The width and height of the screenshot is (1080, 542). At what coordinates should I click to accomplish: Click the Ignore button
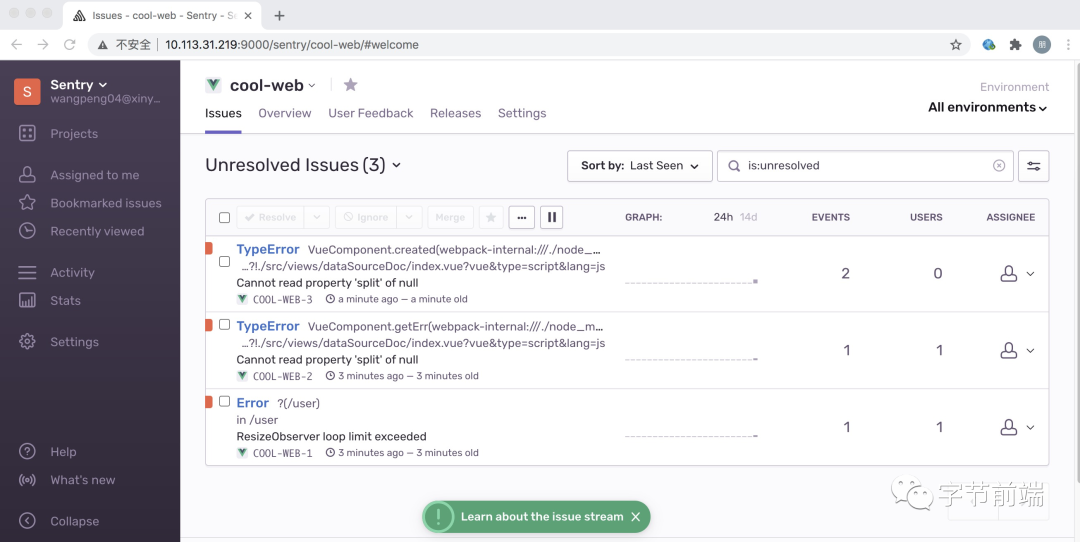pos(366,217)
